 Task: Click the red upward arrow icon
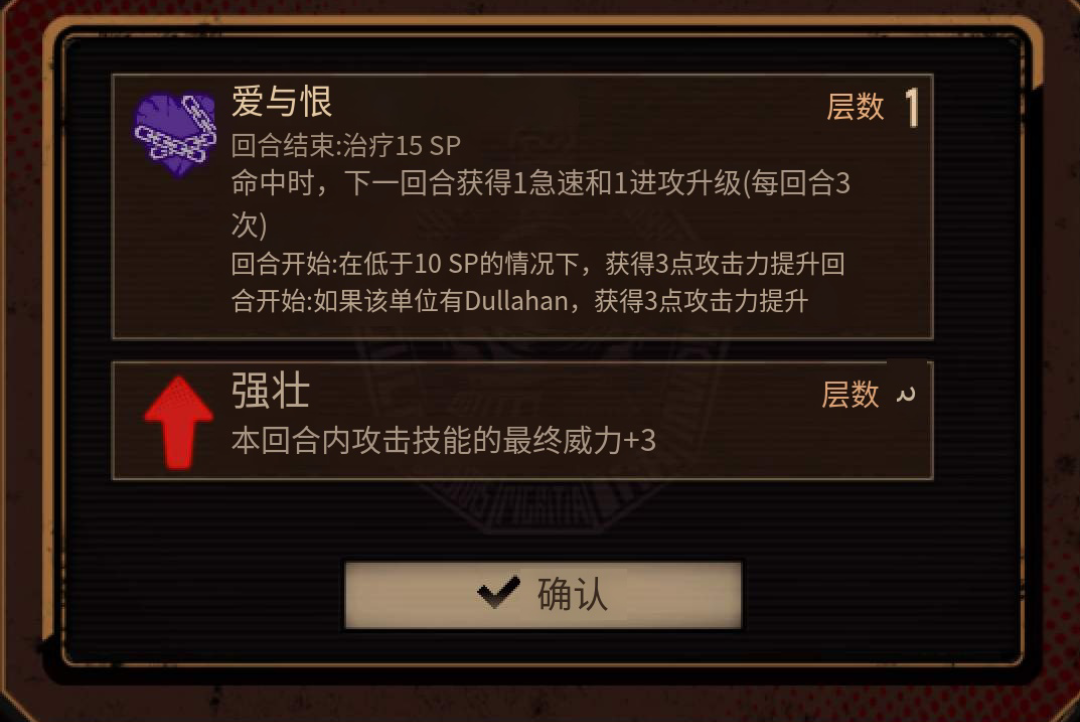(x=178, y=422)
